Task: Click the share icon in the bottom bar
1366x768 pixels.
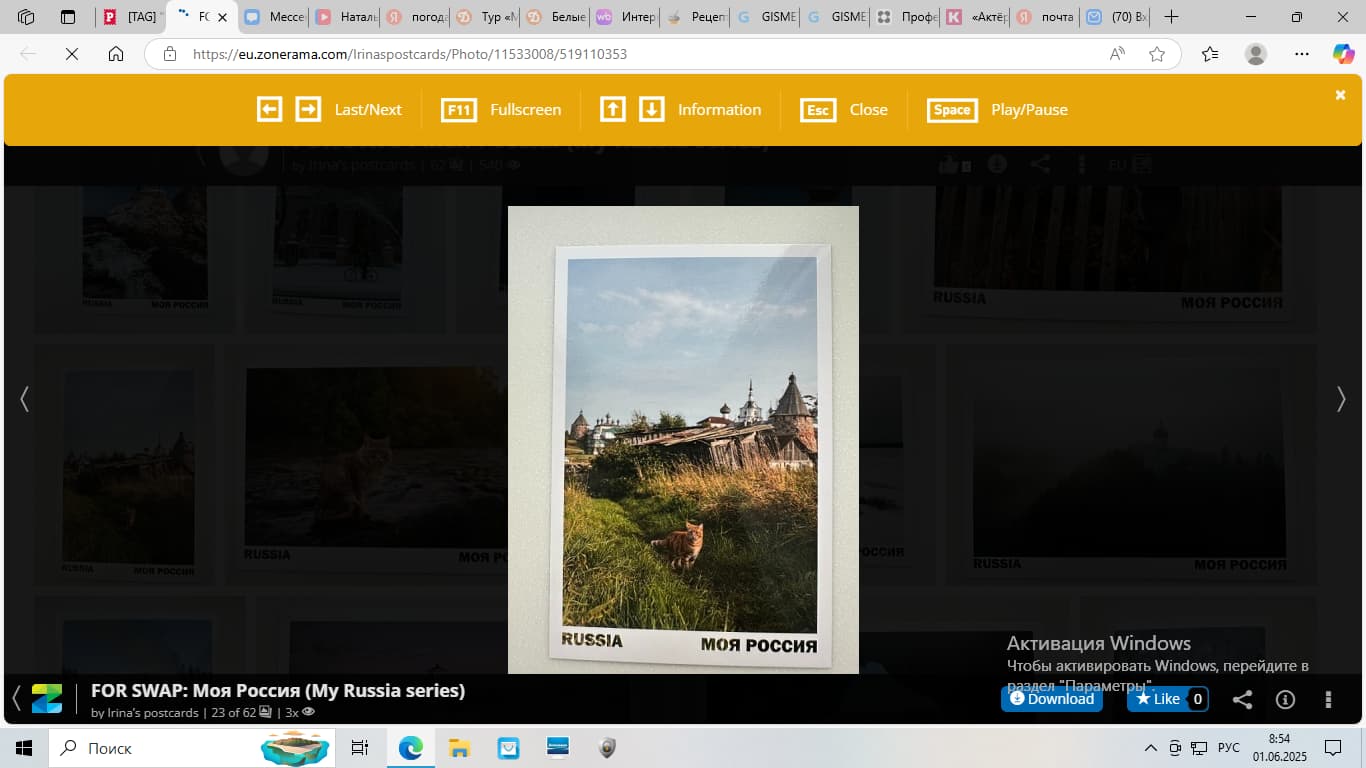Action: pyautogui.click(x=1242, y=700)
